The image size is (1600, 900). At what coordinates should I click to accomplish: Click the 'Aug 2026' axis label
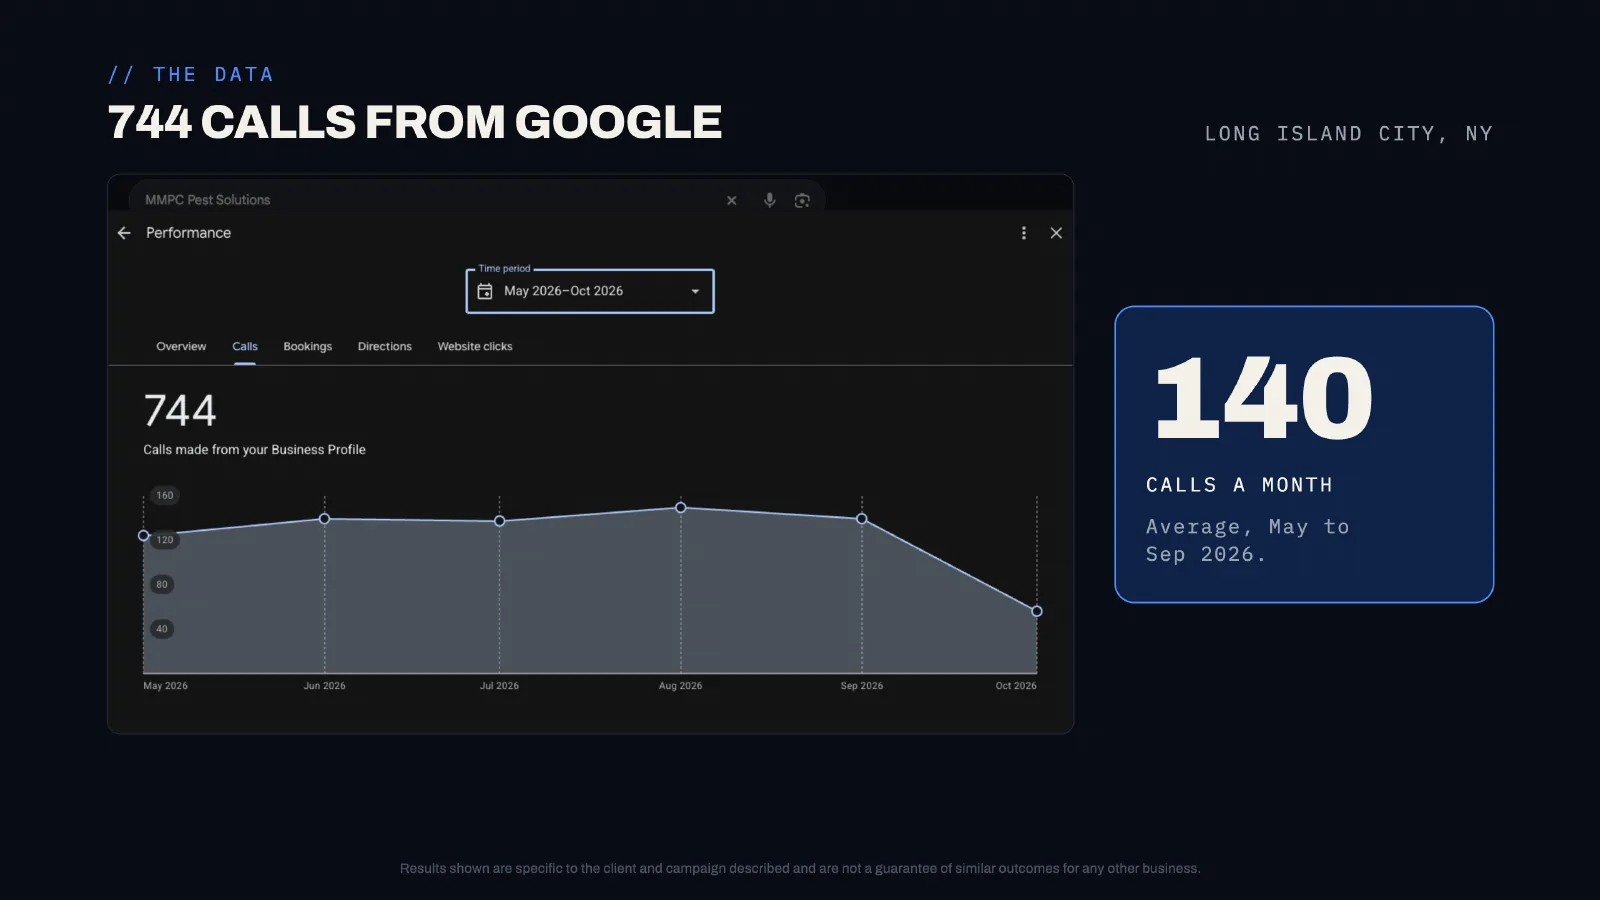point(680,686)
